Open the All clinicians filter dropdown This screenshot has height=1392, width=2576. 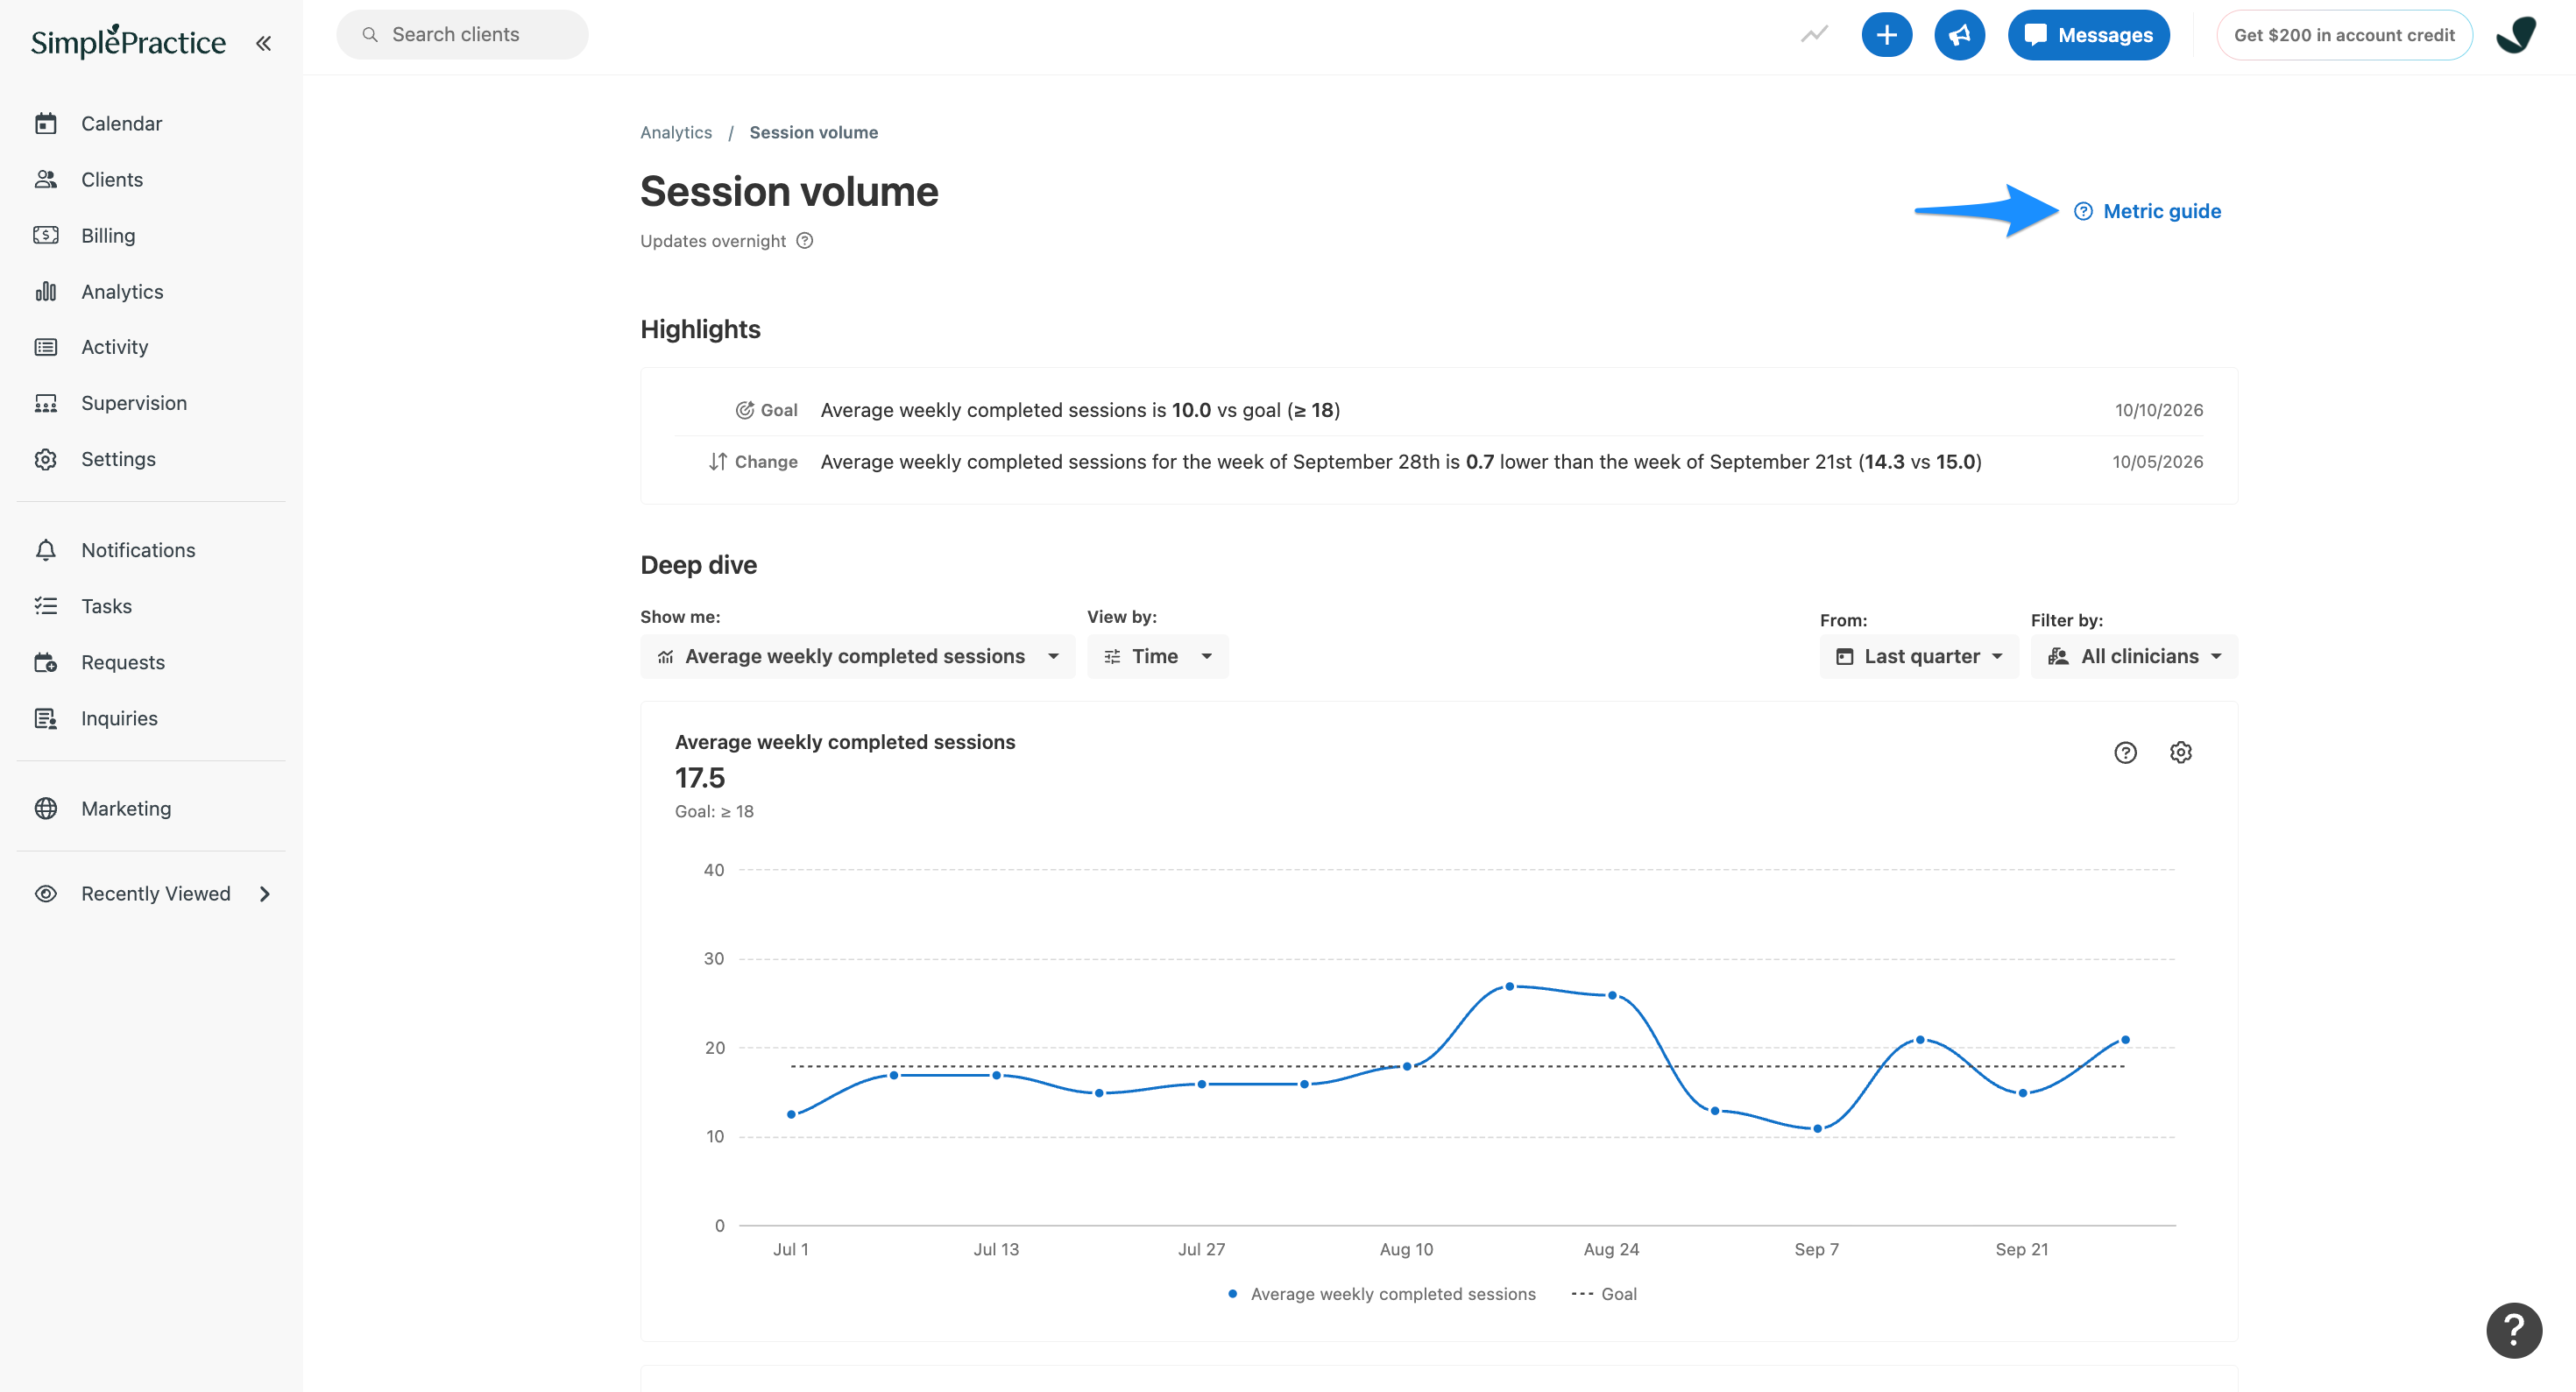point(2133,656)
